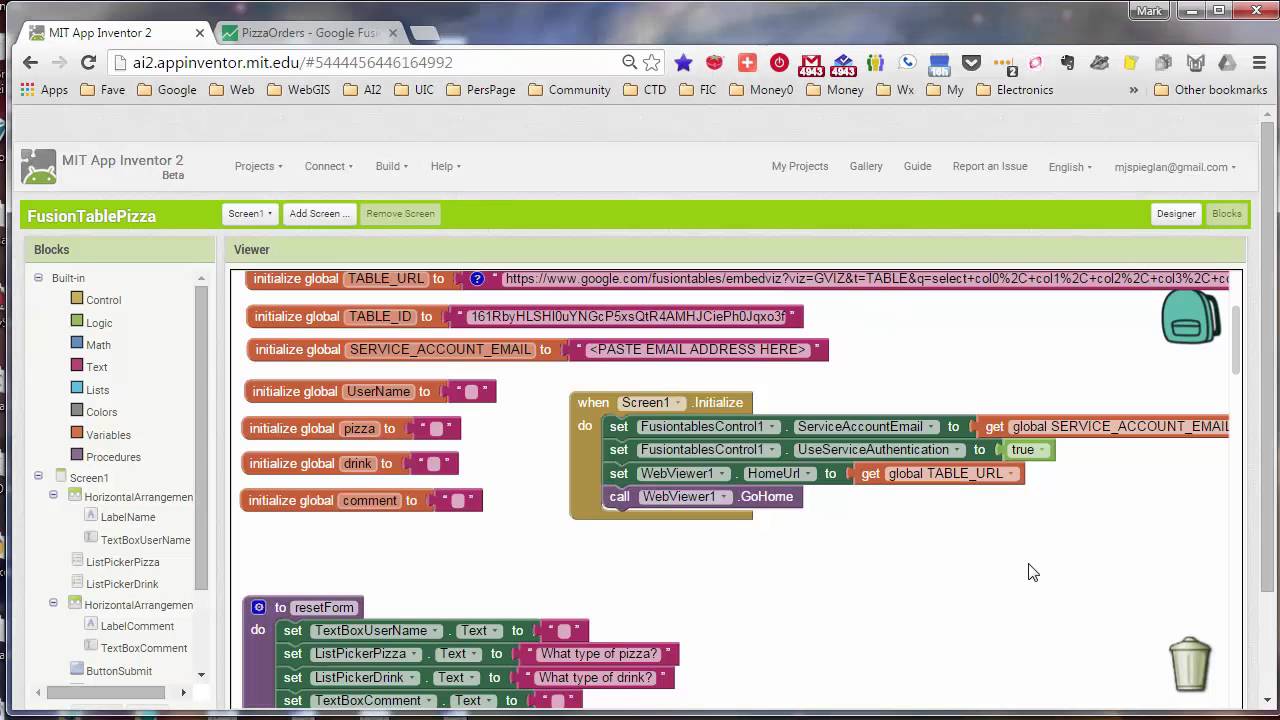Close the MIT App Inventor 2 tab
This screenshot has width=1280, height=720.
click(199, 33)
